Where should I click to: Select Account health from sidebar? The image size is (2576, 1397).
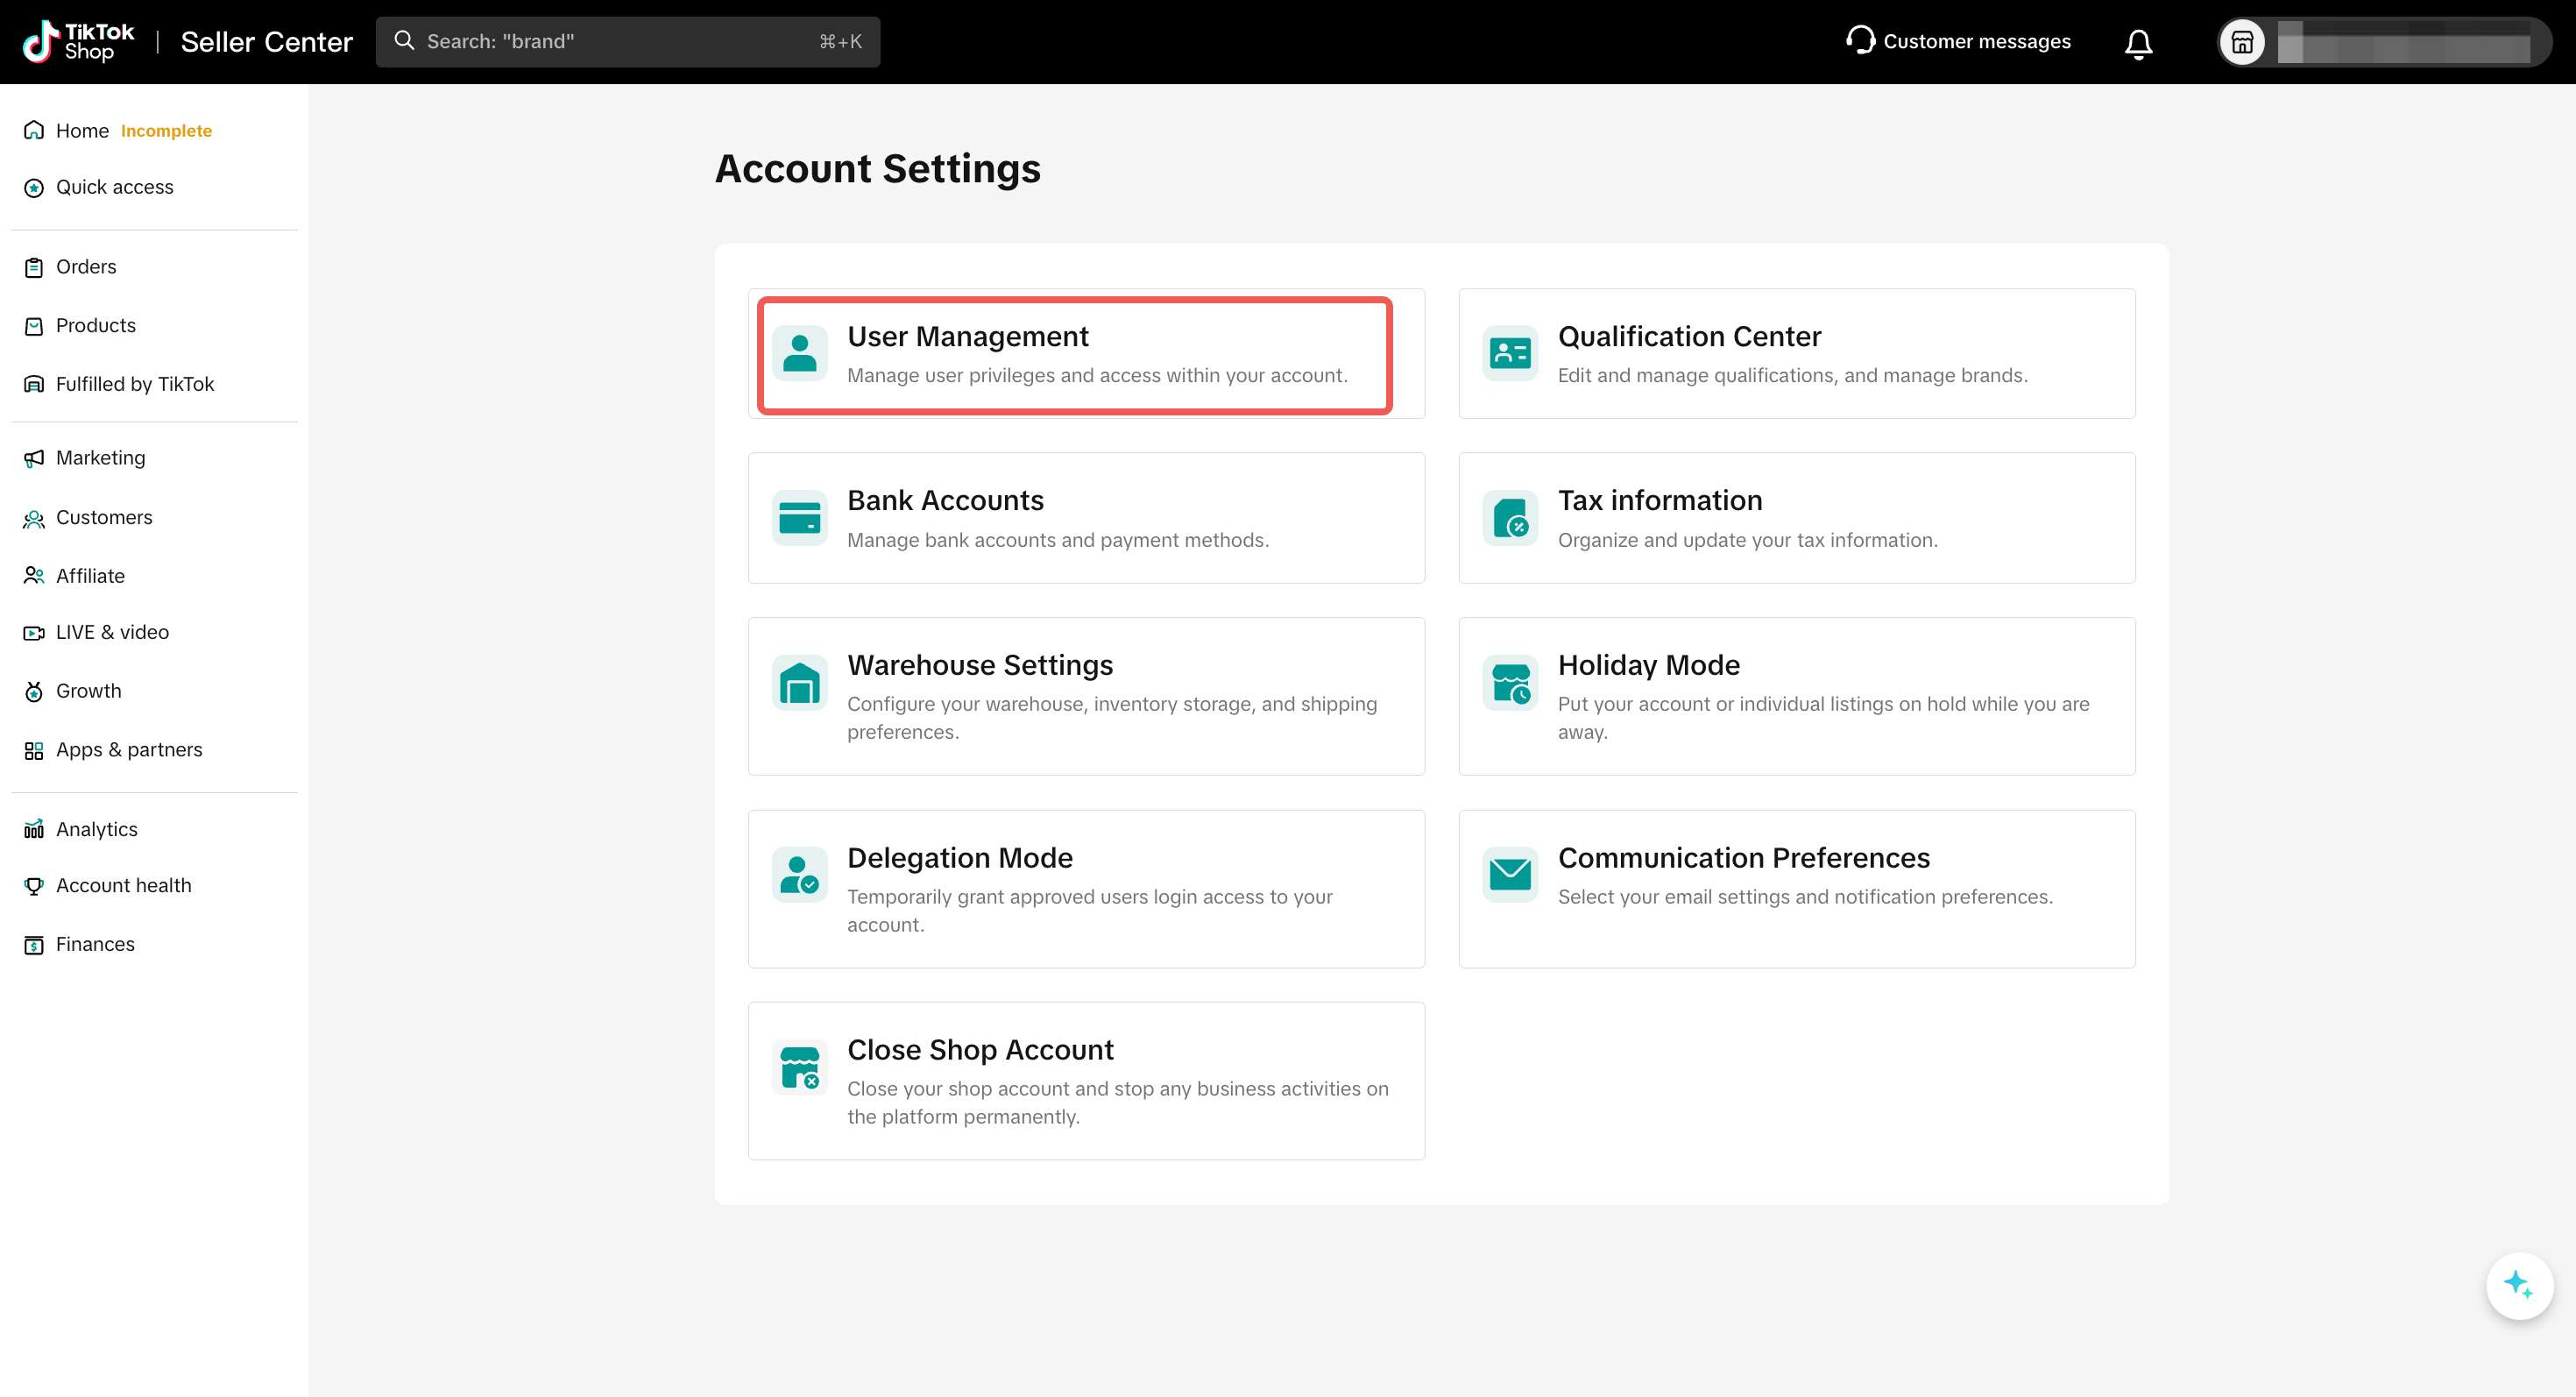(123, 885)
